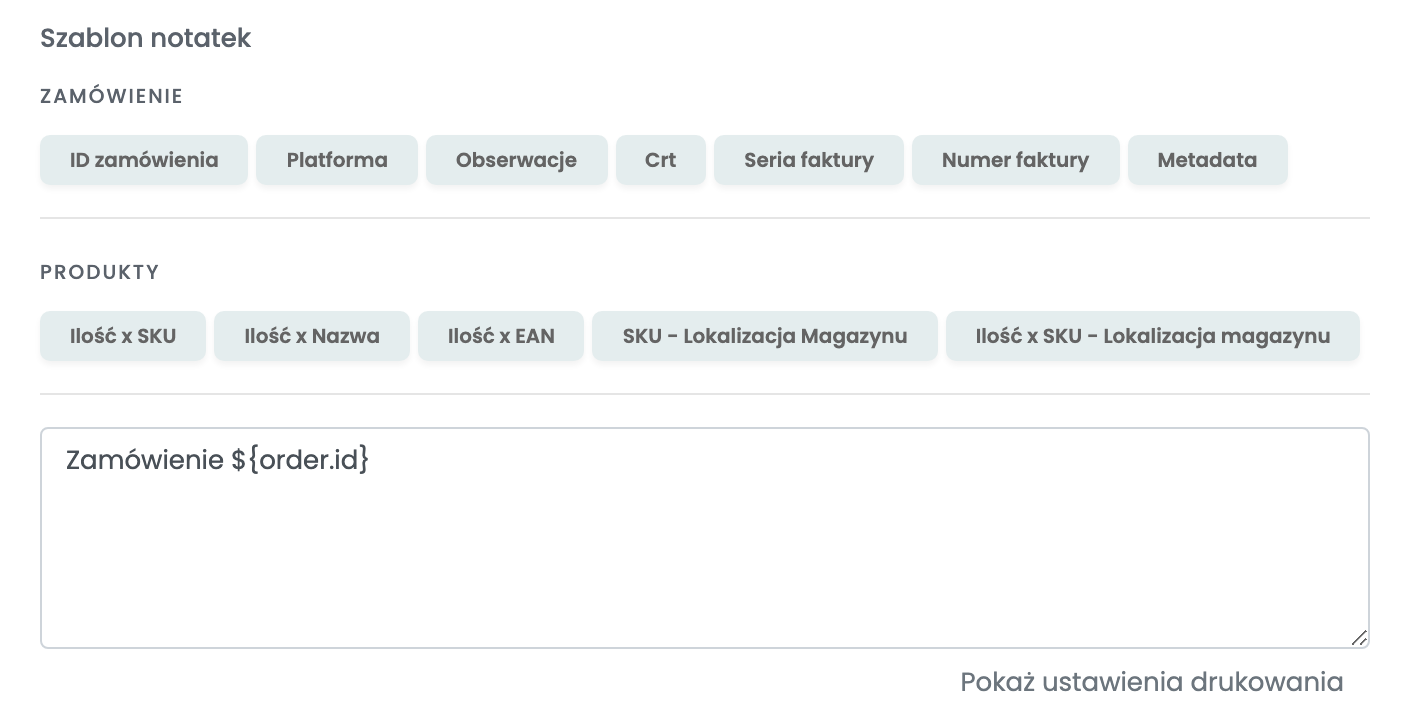Screen dimensions: 1410x720
Task: Click the ZAMÓWIENIE section label
Action: (x=112, y=97)
